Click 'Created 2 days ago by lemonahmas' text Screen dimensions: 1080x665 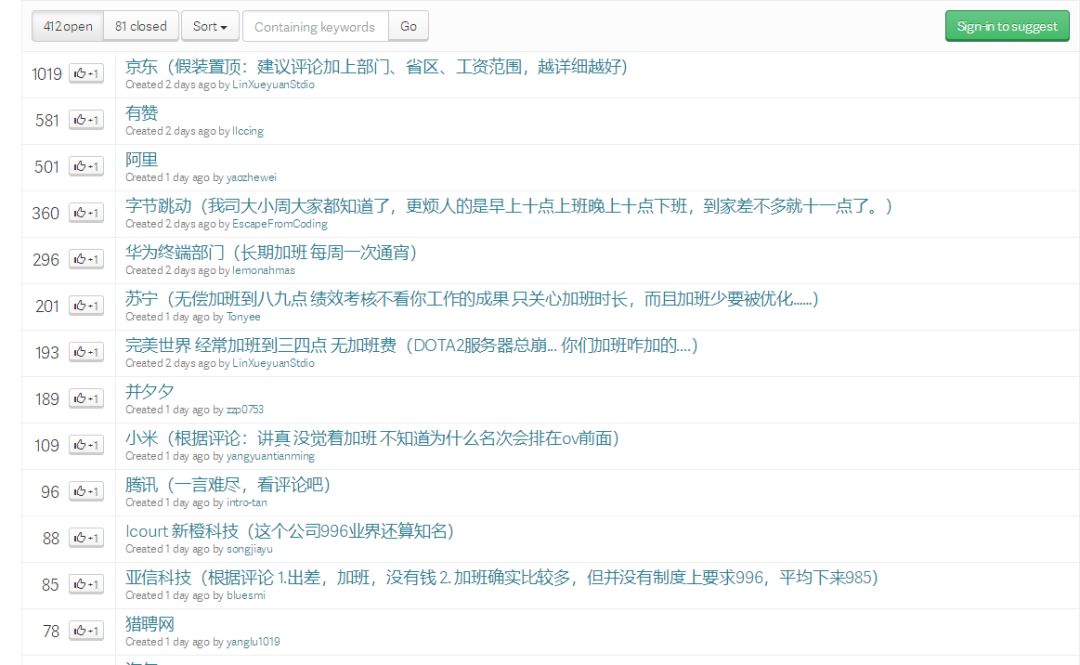pos(210,270)
